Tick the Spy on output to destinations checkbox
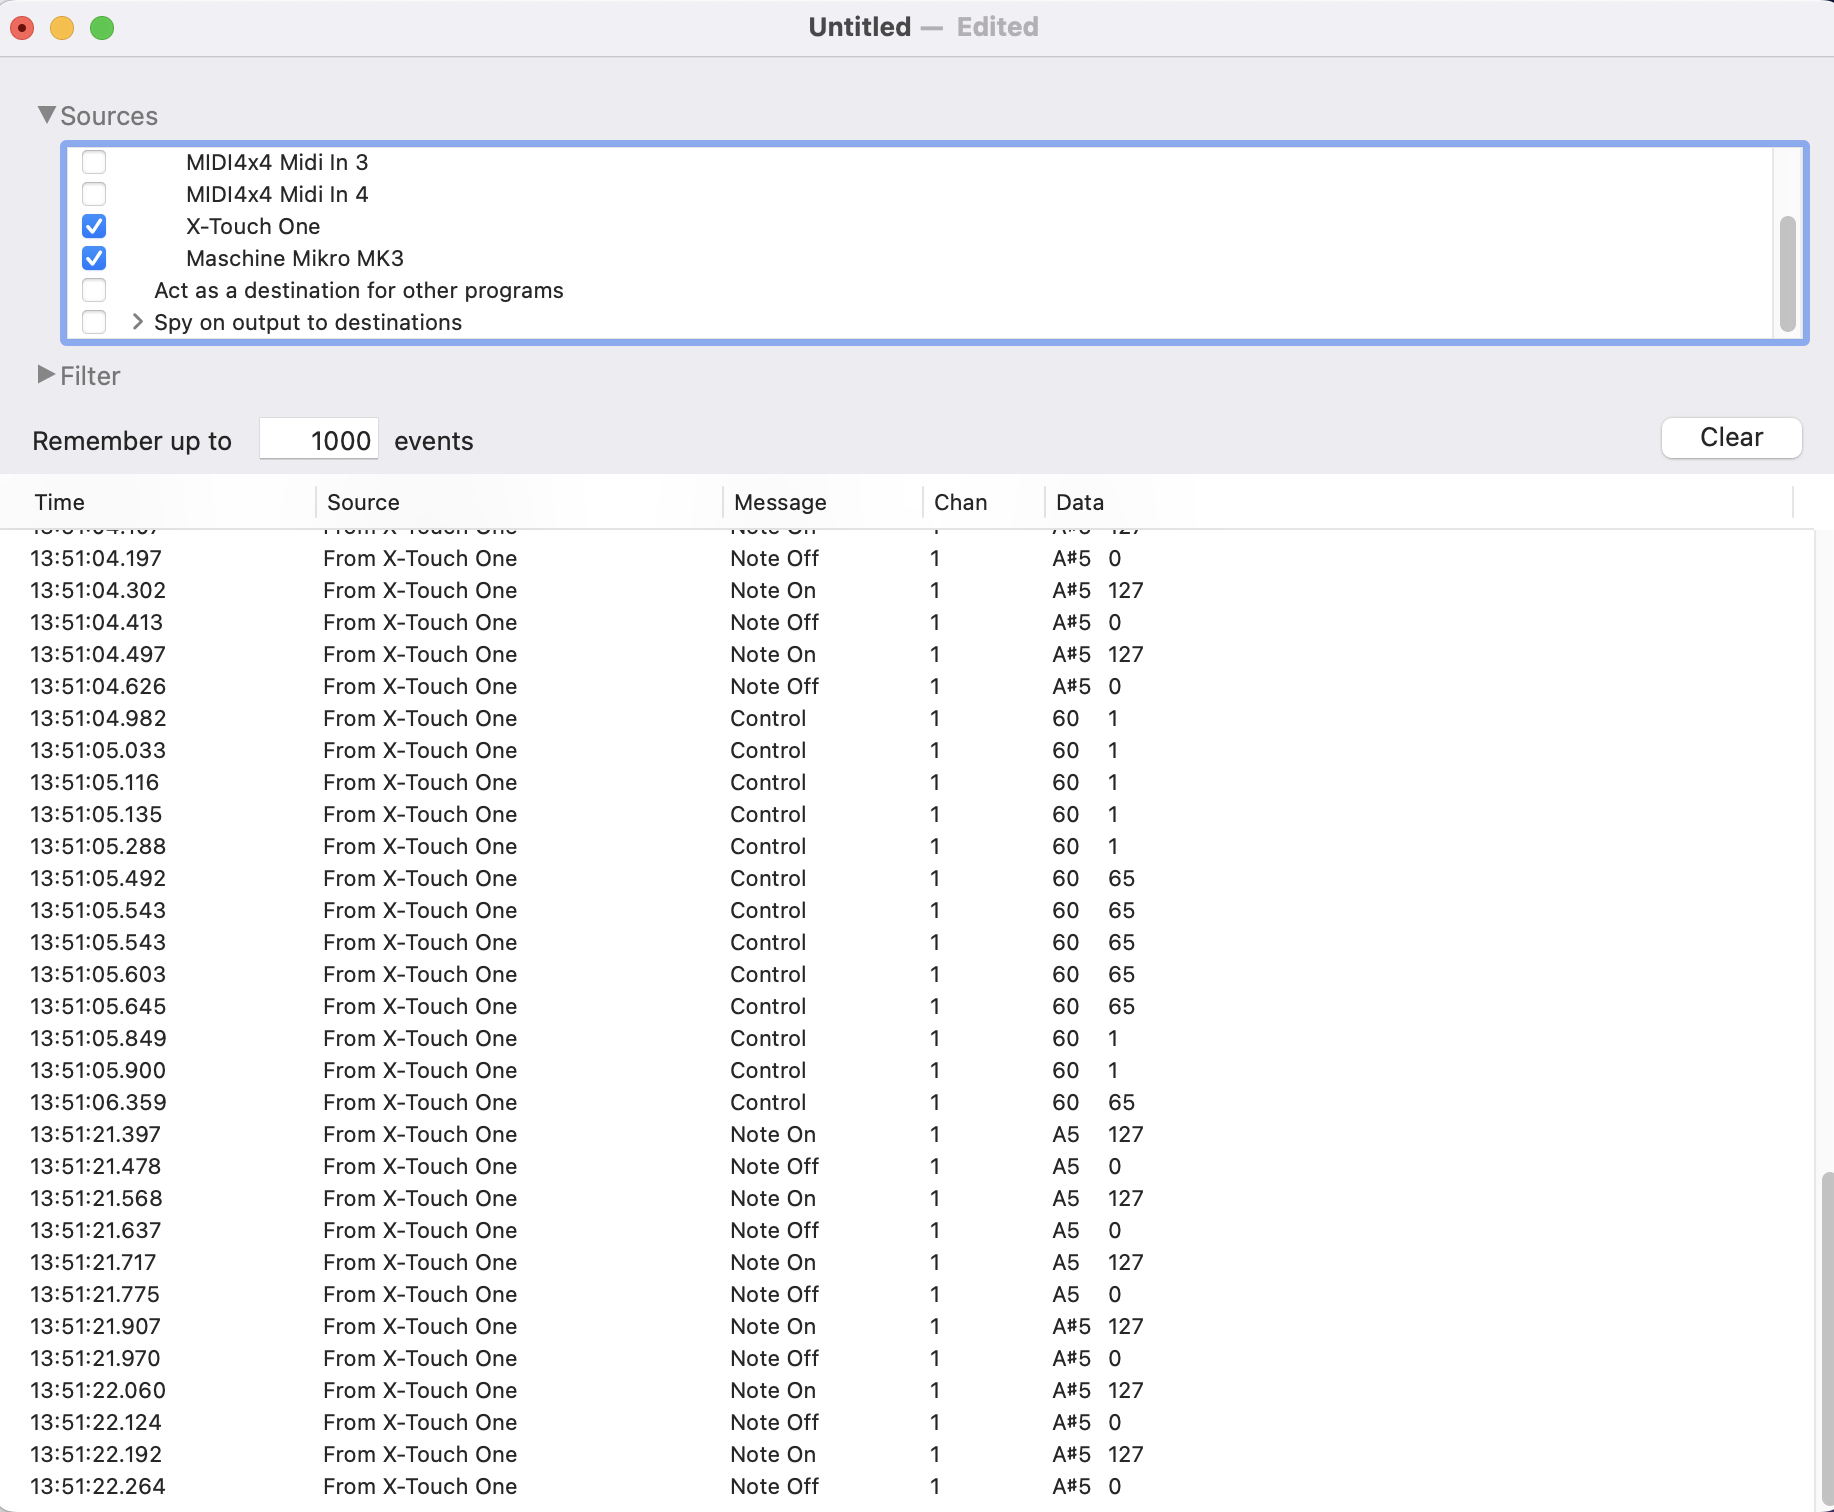This screenshot has height=1512, width=1834. tap(94, 322)
